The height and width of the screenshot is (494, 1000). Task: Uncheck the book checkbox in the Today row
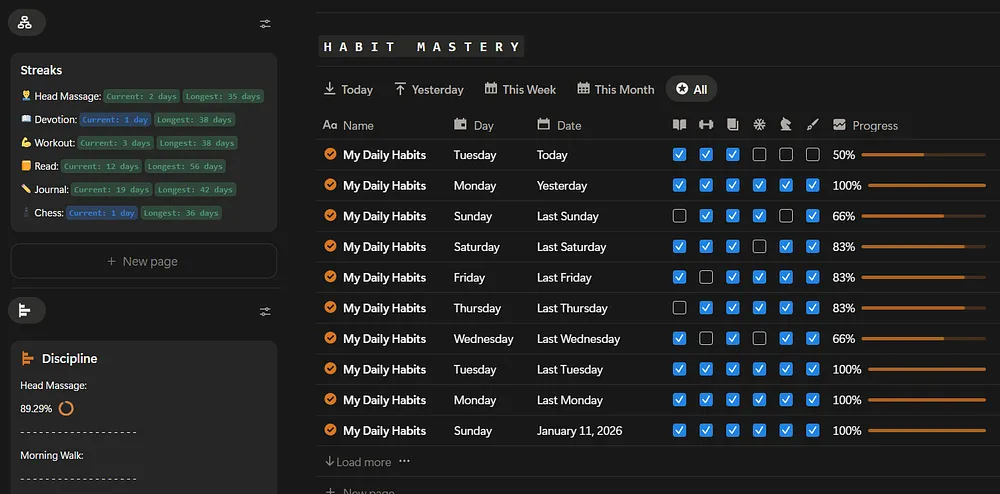679,154
